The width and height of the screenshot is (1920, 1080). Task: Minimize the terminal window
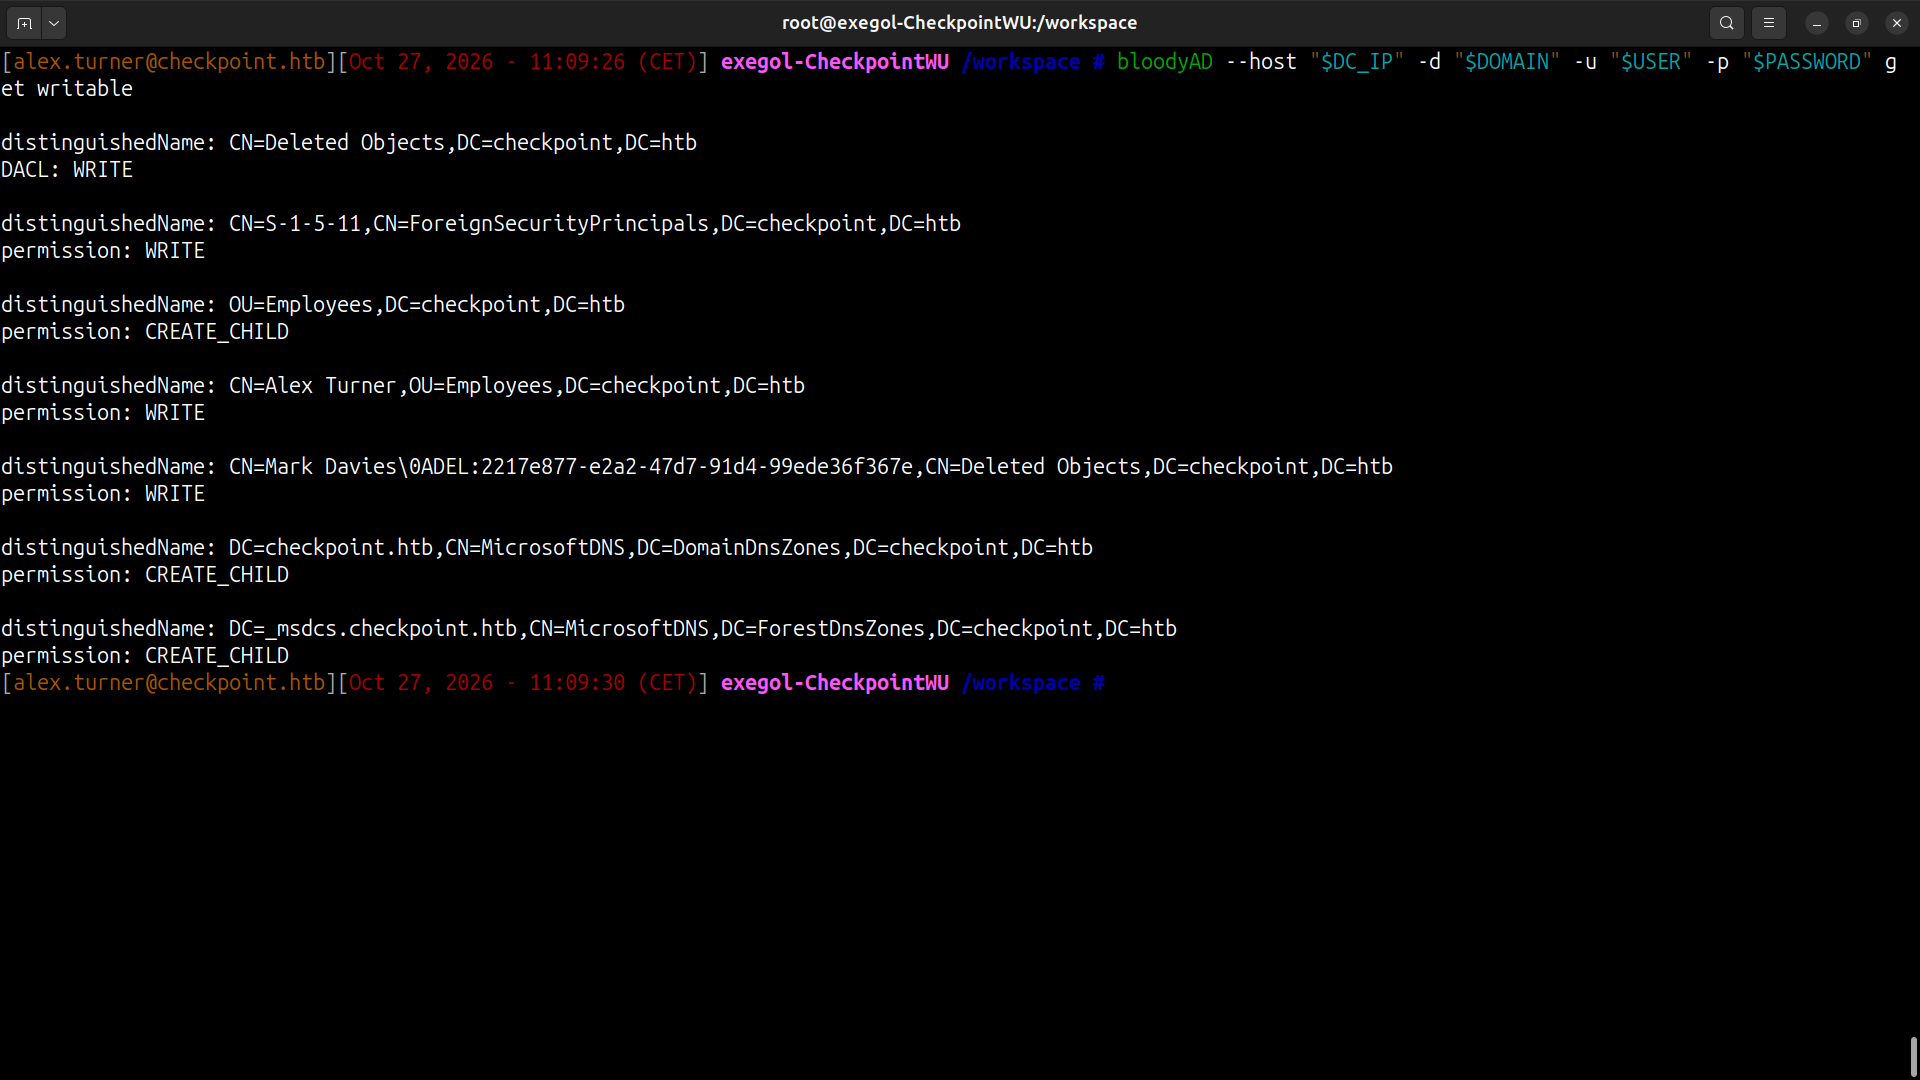tap(1817, 23)
